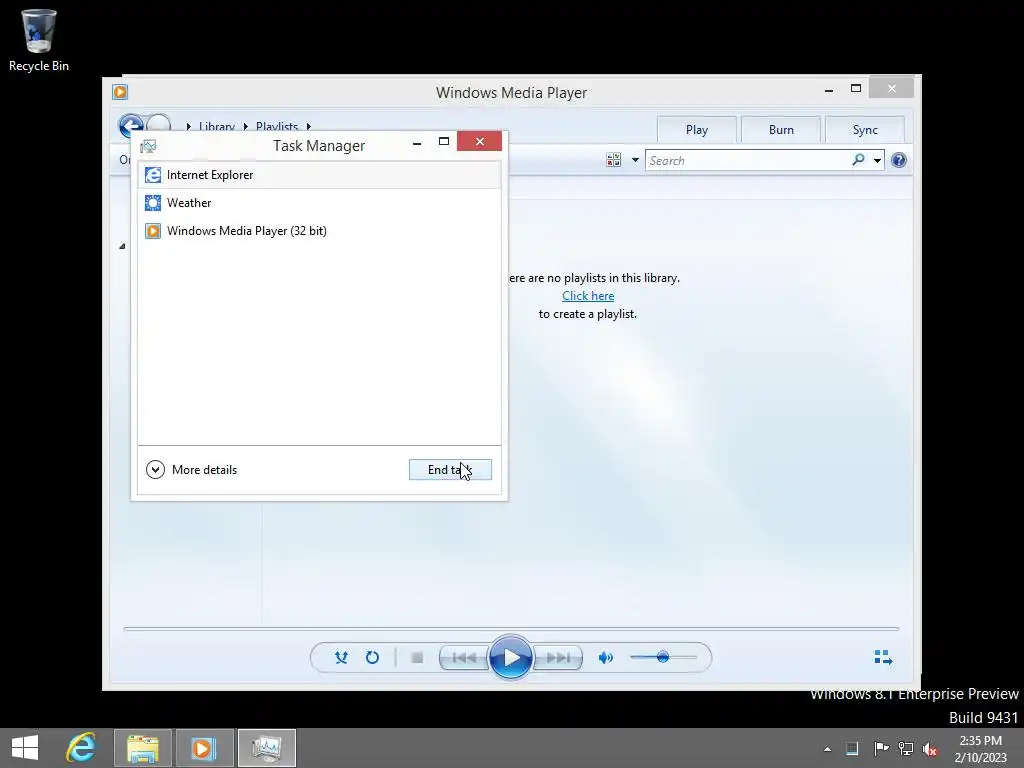
Task: Click the network tray icon
Action: [x=906, y=748]
